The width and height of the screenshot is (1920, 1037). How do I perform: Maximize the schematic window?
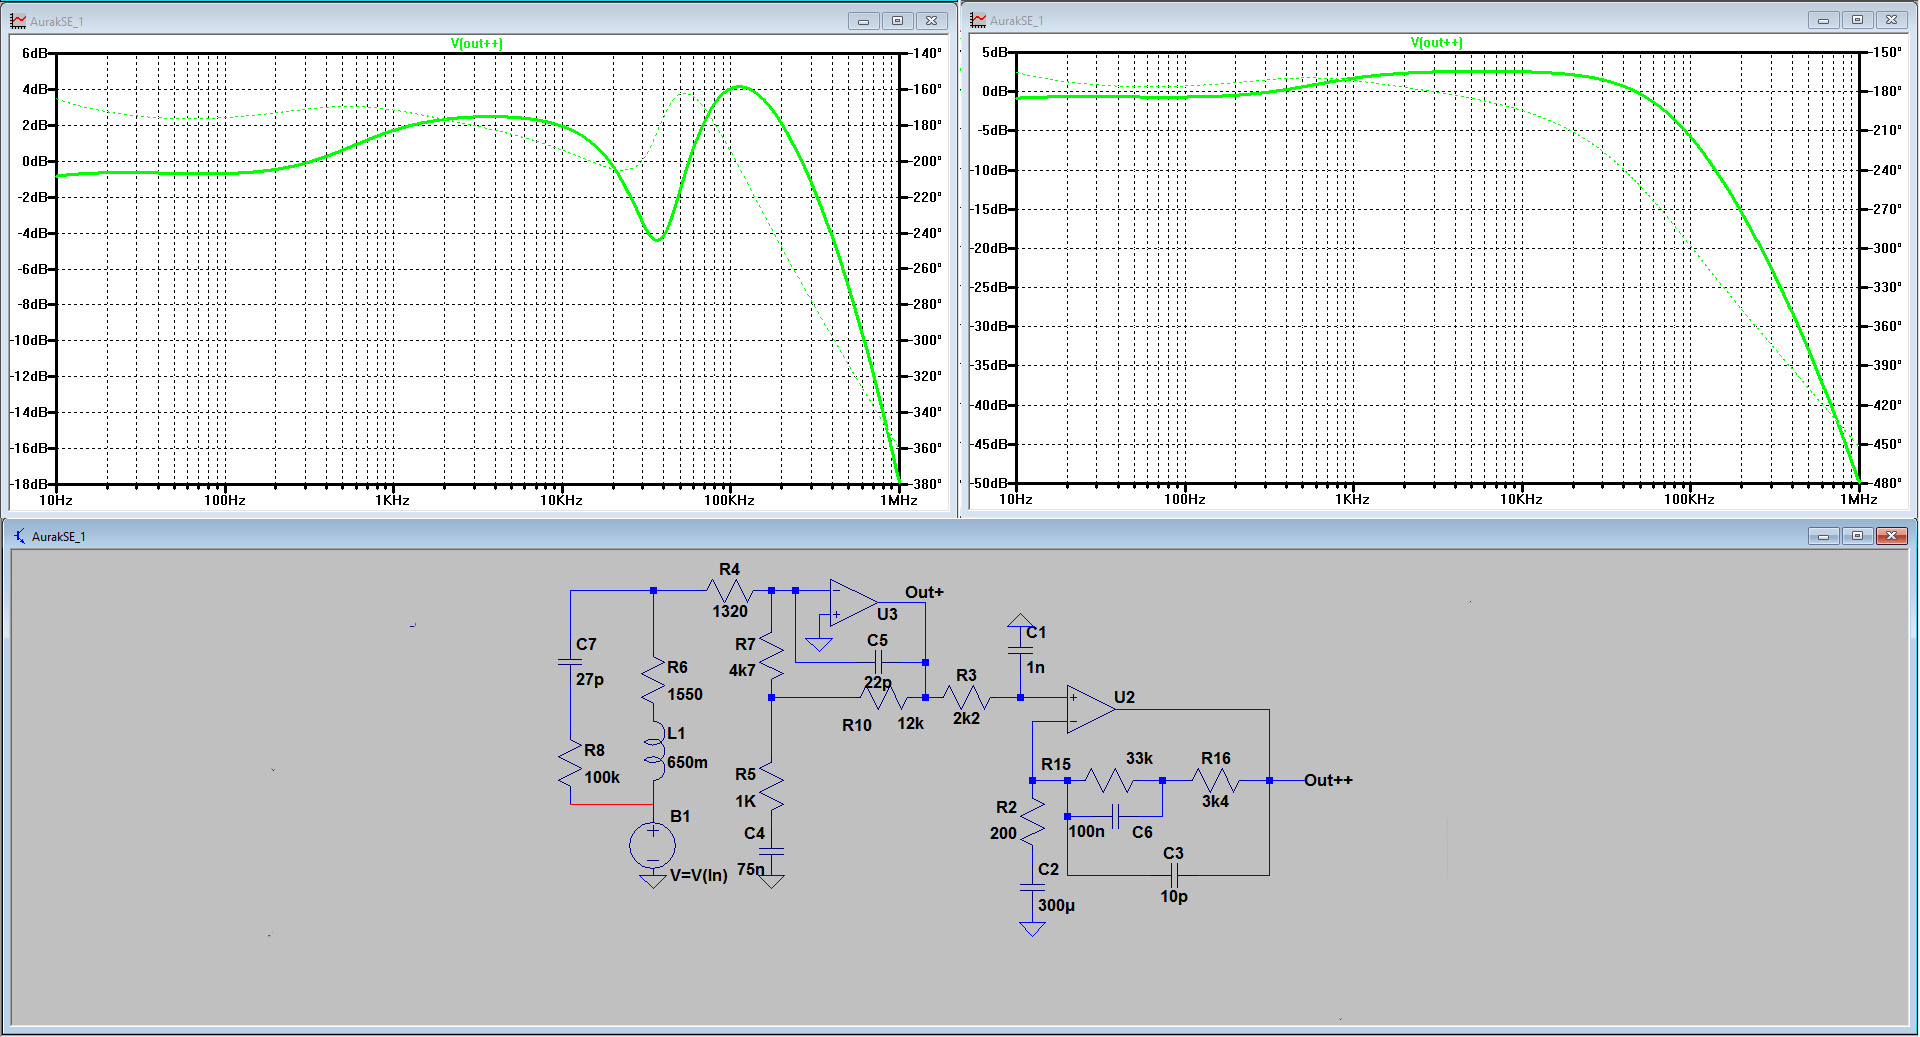(x=1857, y=536)
